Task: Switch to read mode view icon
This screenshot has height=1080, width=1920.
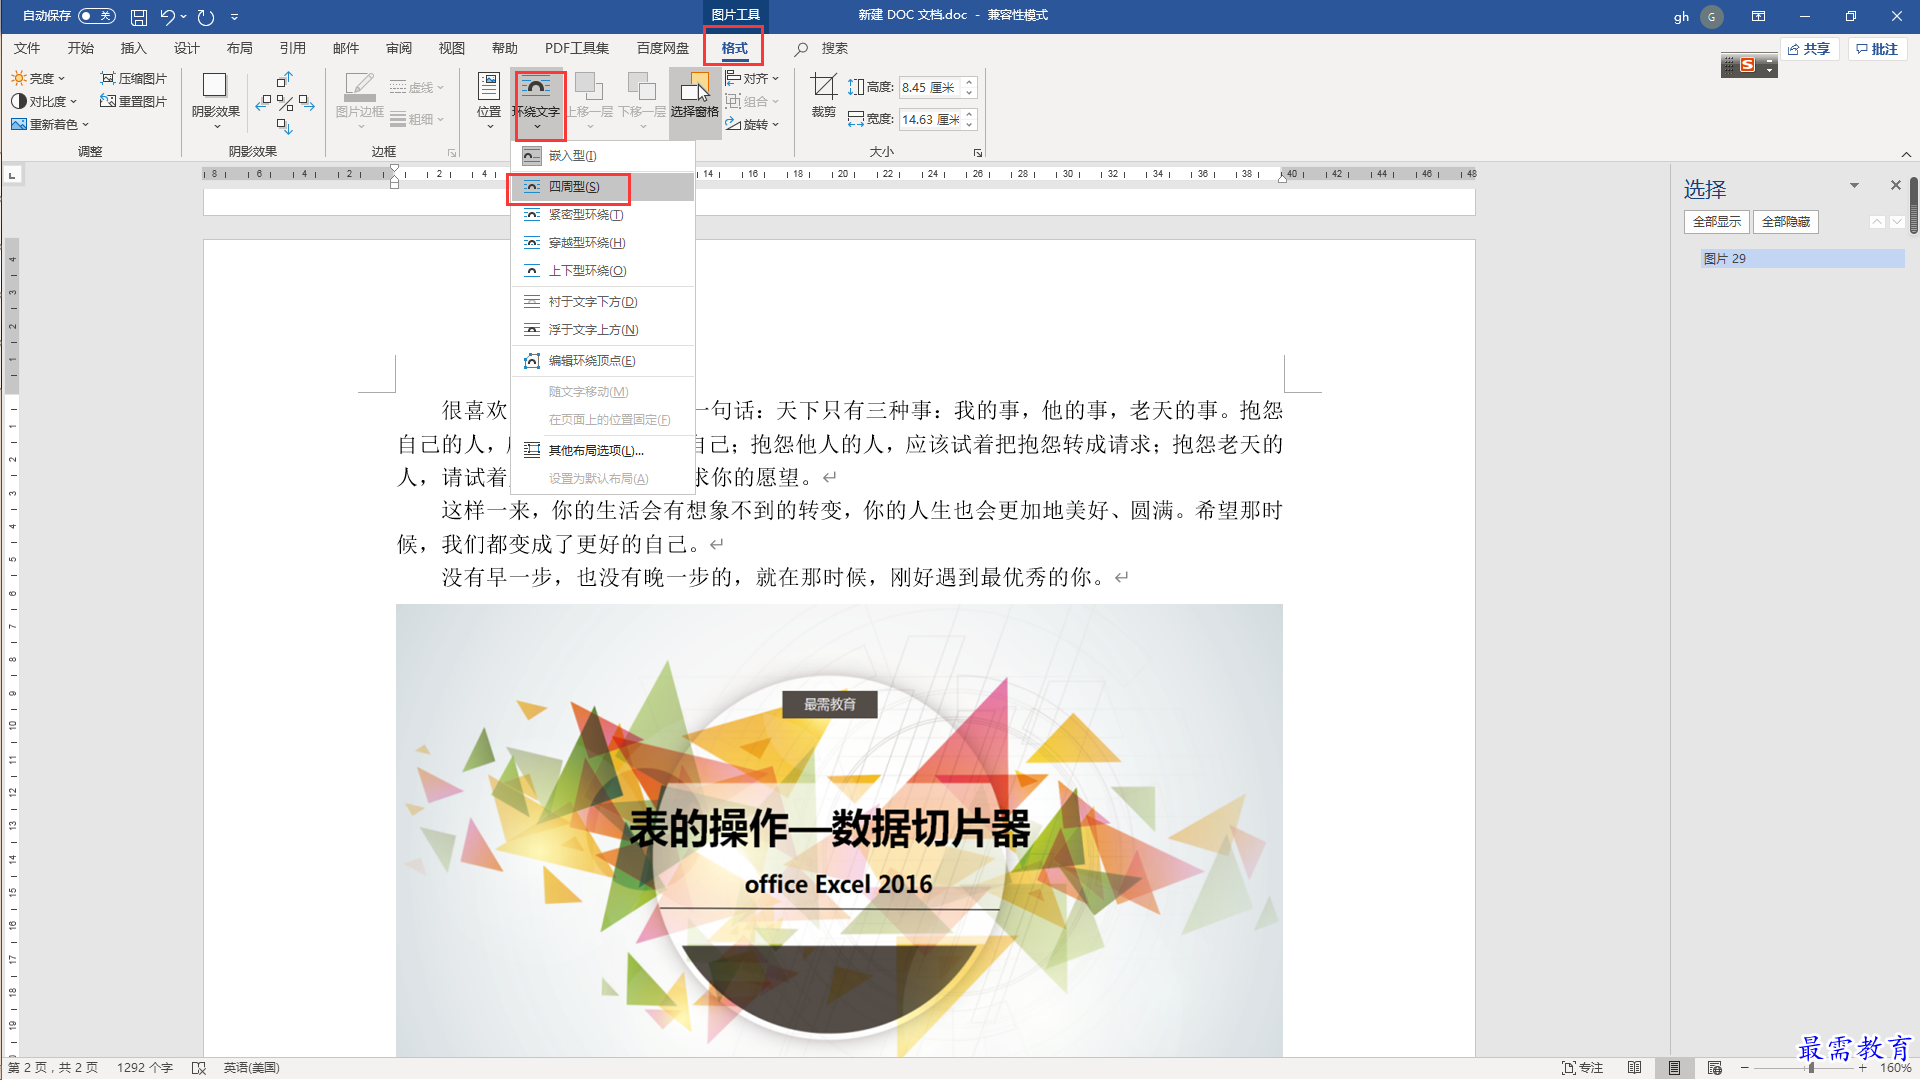Action: point(1635,1068)
